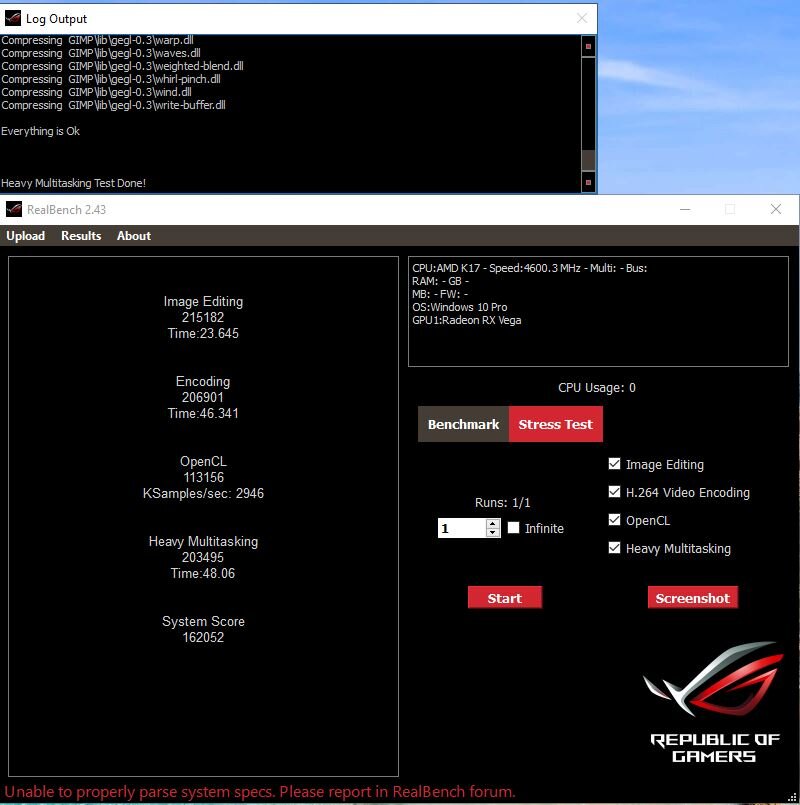The image size is (800, 805).
Task: Take a Screenshot of results
Action: pos(693,598)
